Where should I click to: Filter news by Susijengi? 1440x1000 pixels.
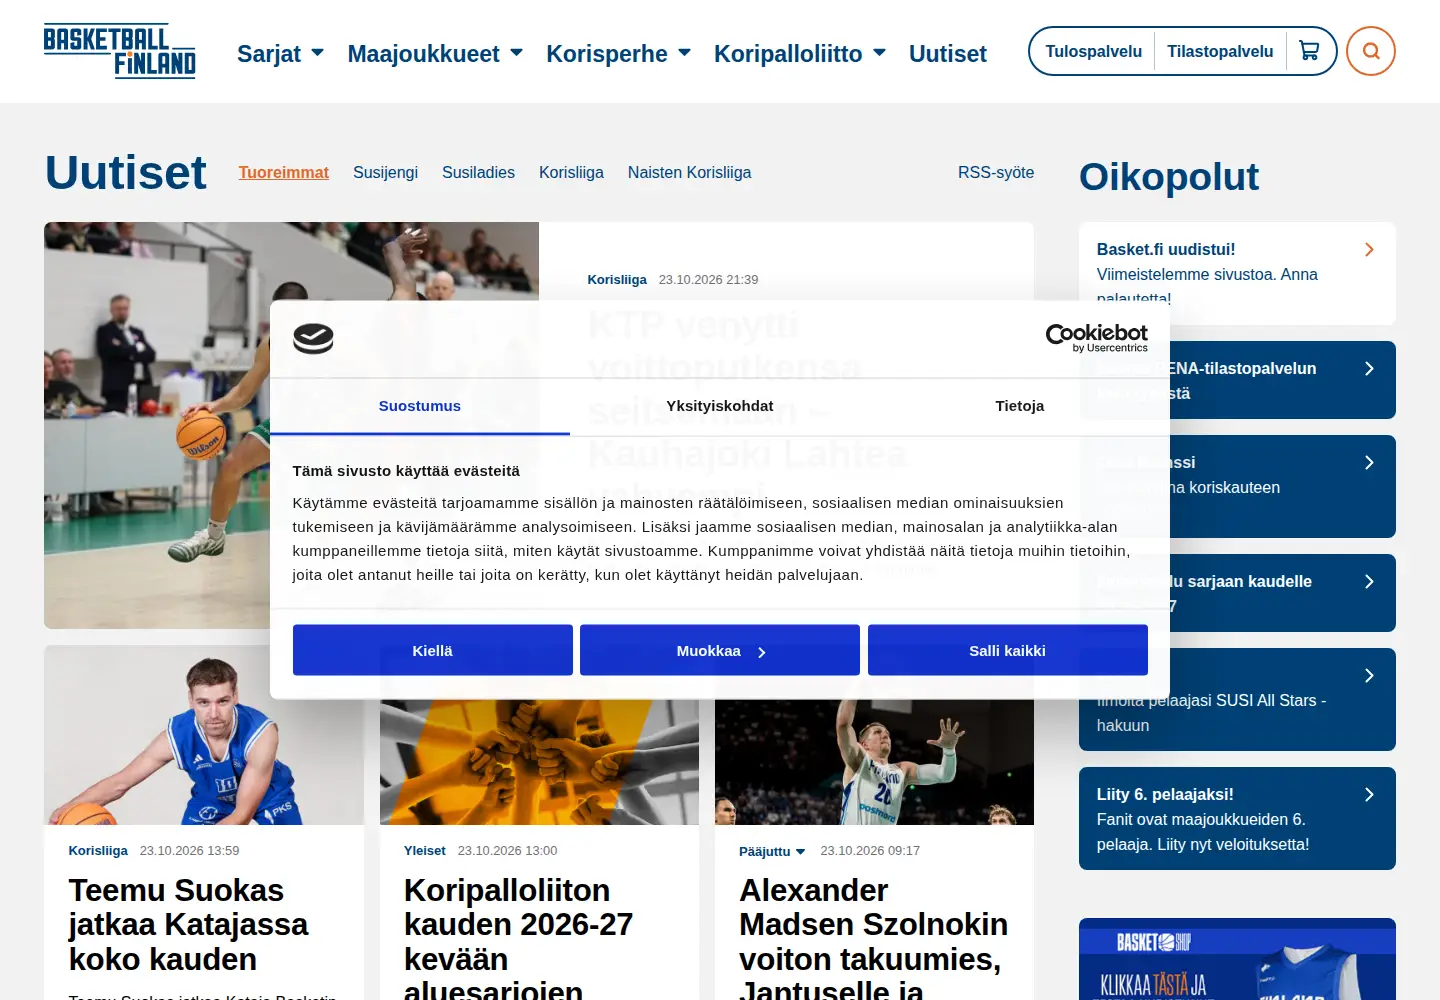[385, 172]
